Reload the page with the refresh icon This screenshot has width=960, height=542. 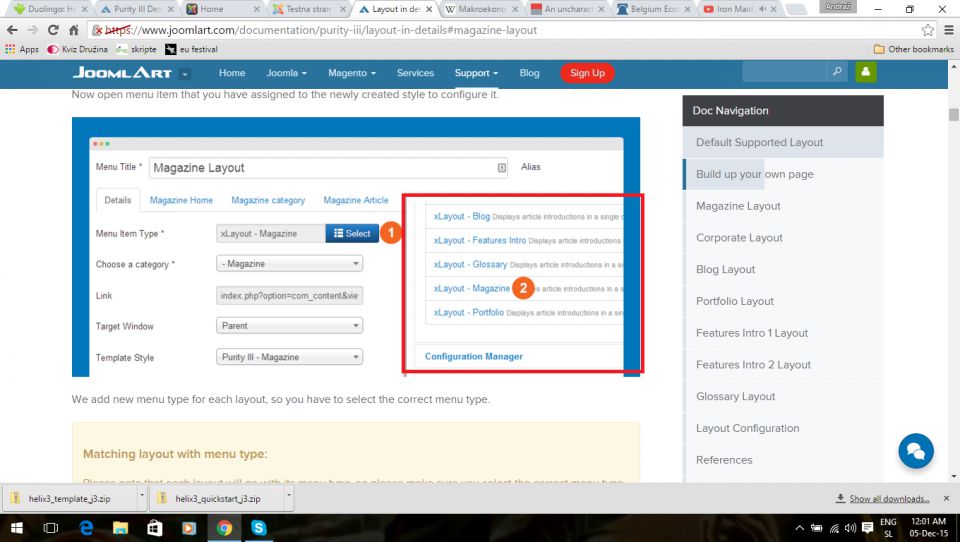(x=53, y=29)
